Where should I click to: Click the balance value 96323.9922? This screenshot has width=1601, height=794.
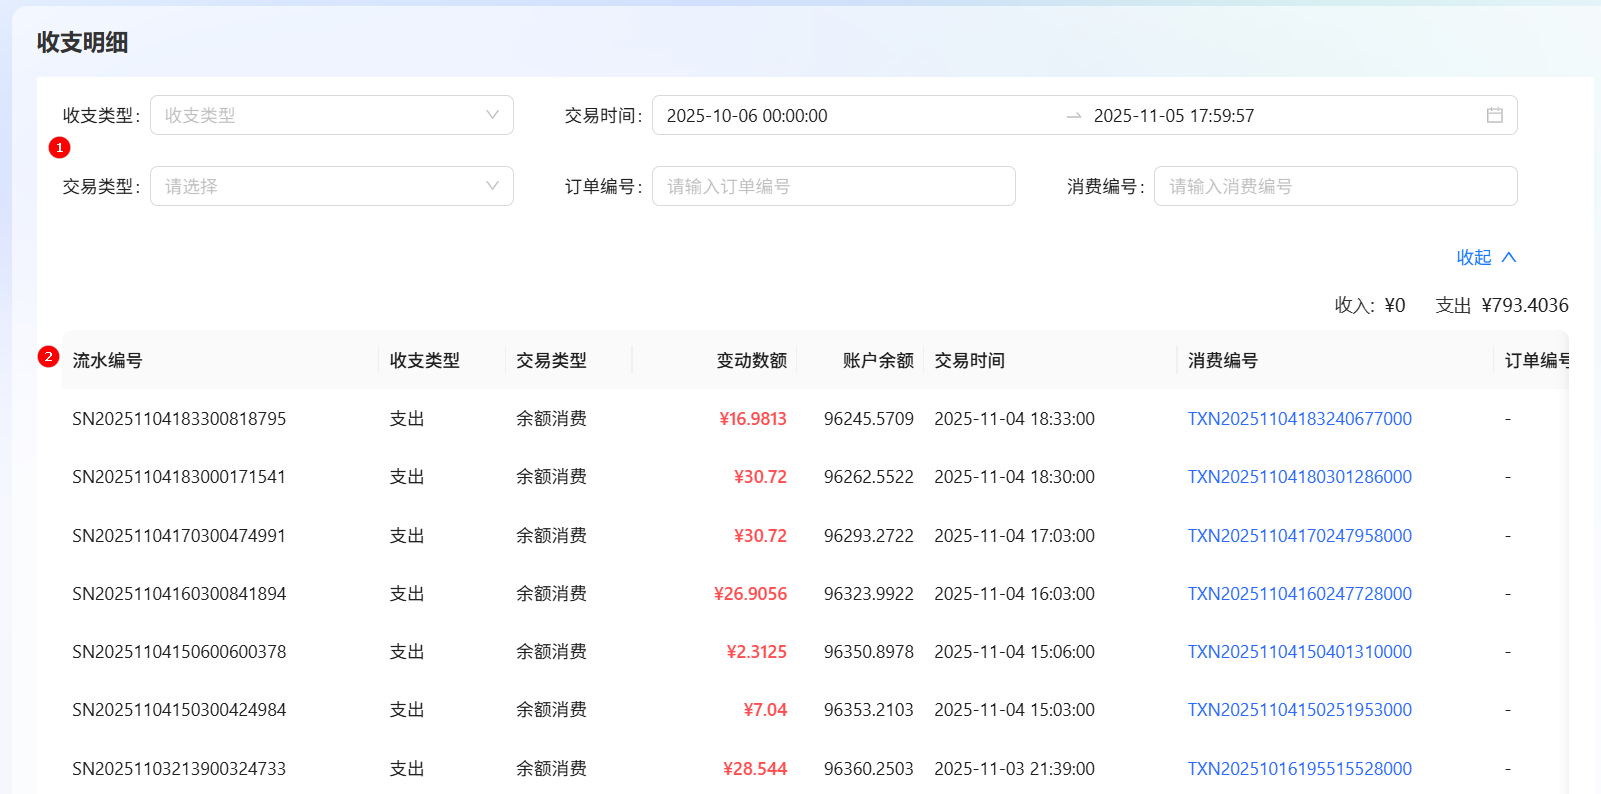point(869,594)
